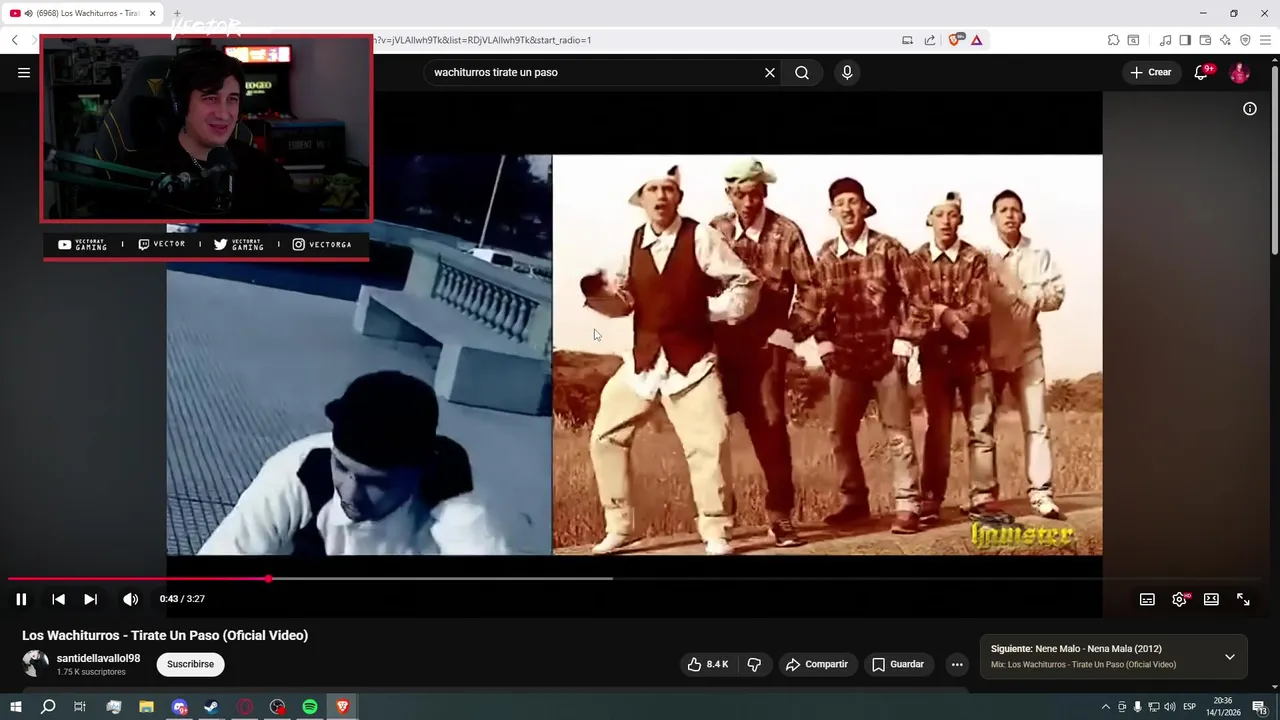
Task: Open Task View on the taskbar
Action: (x=80, y=707)
